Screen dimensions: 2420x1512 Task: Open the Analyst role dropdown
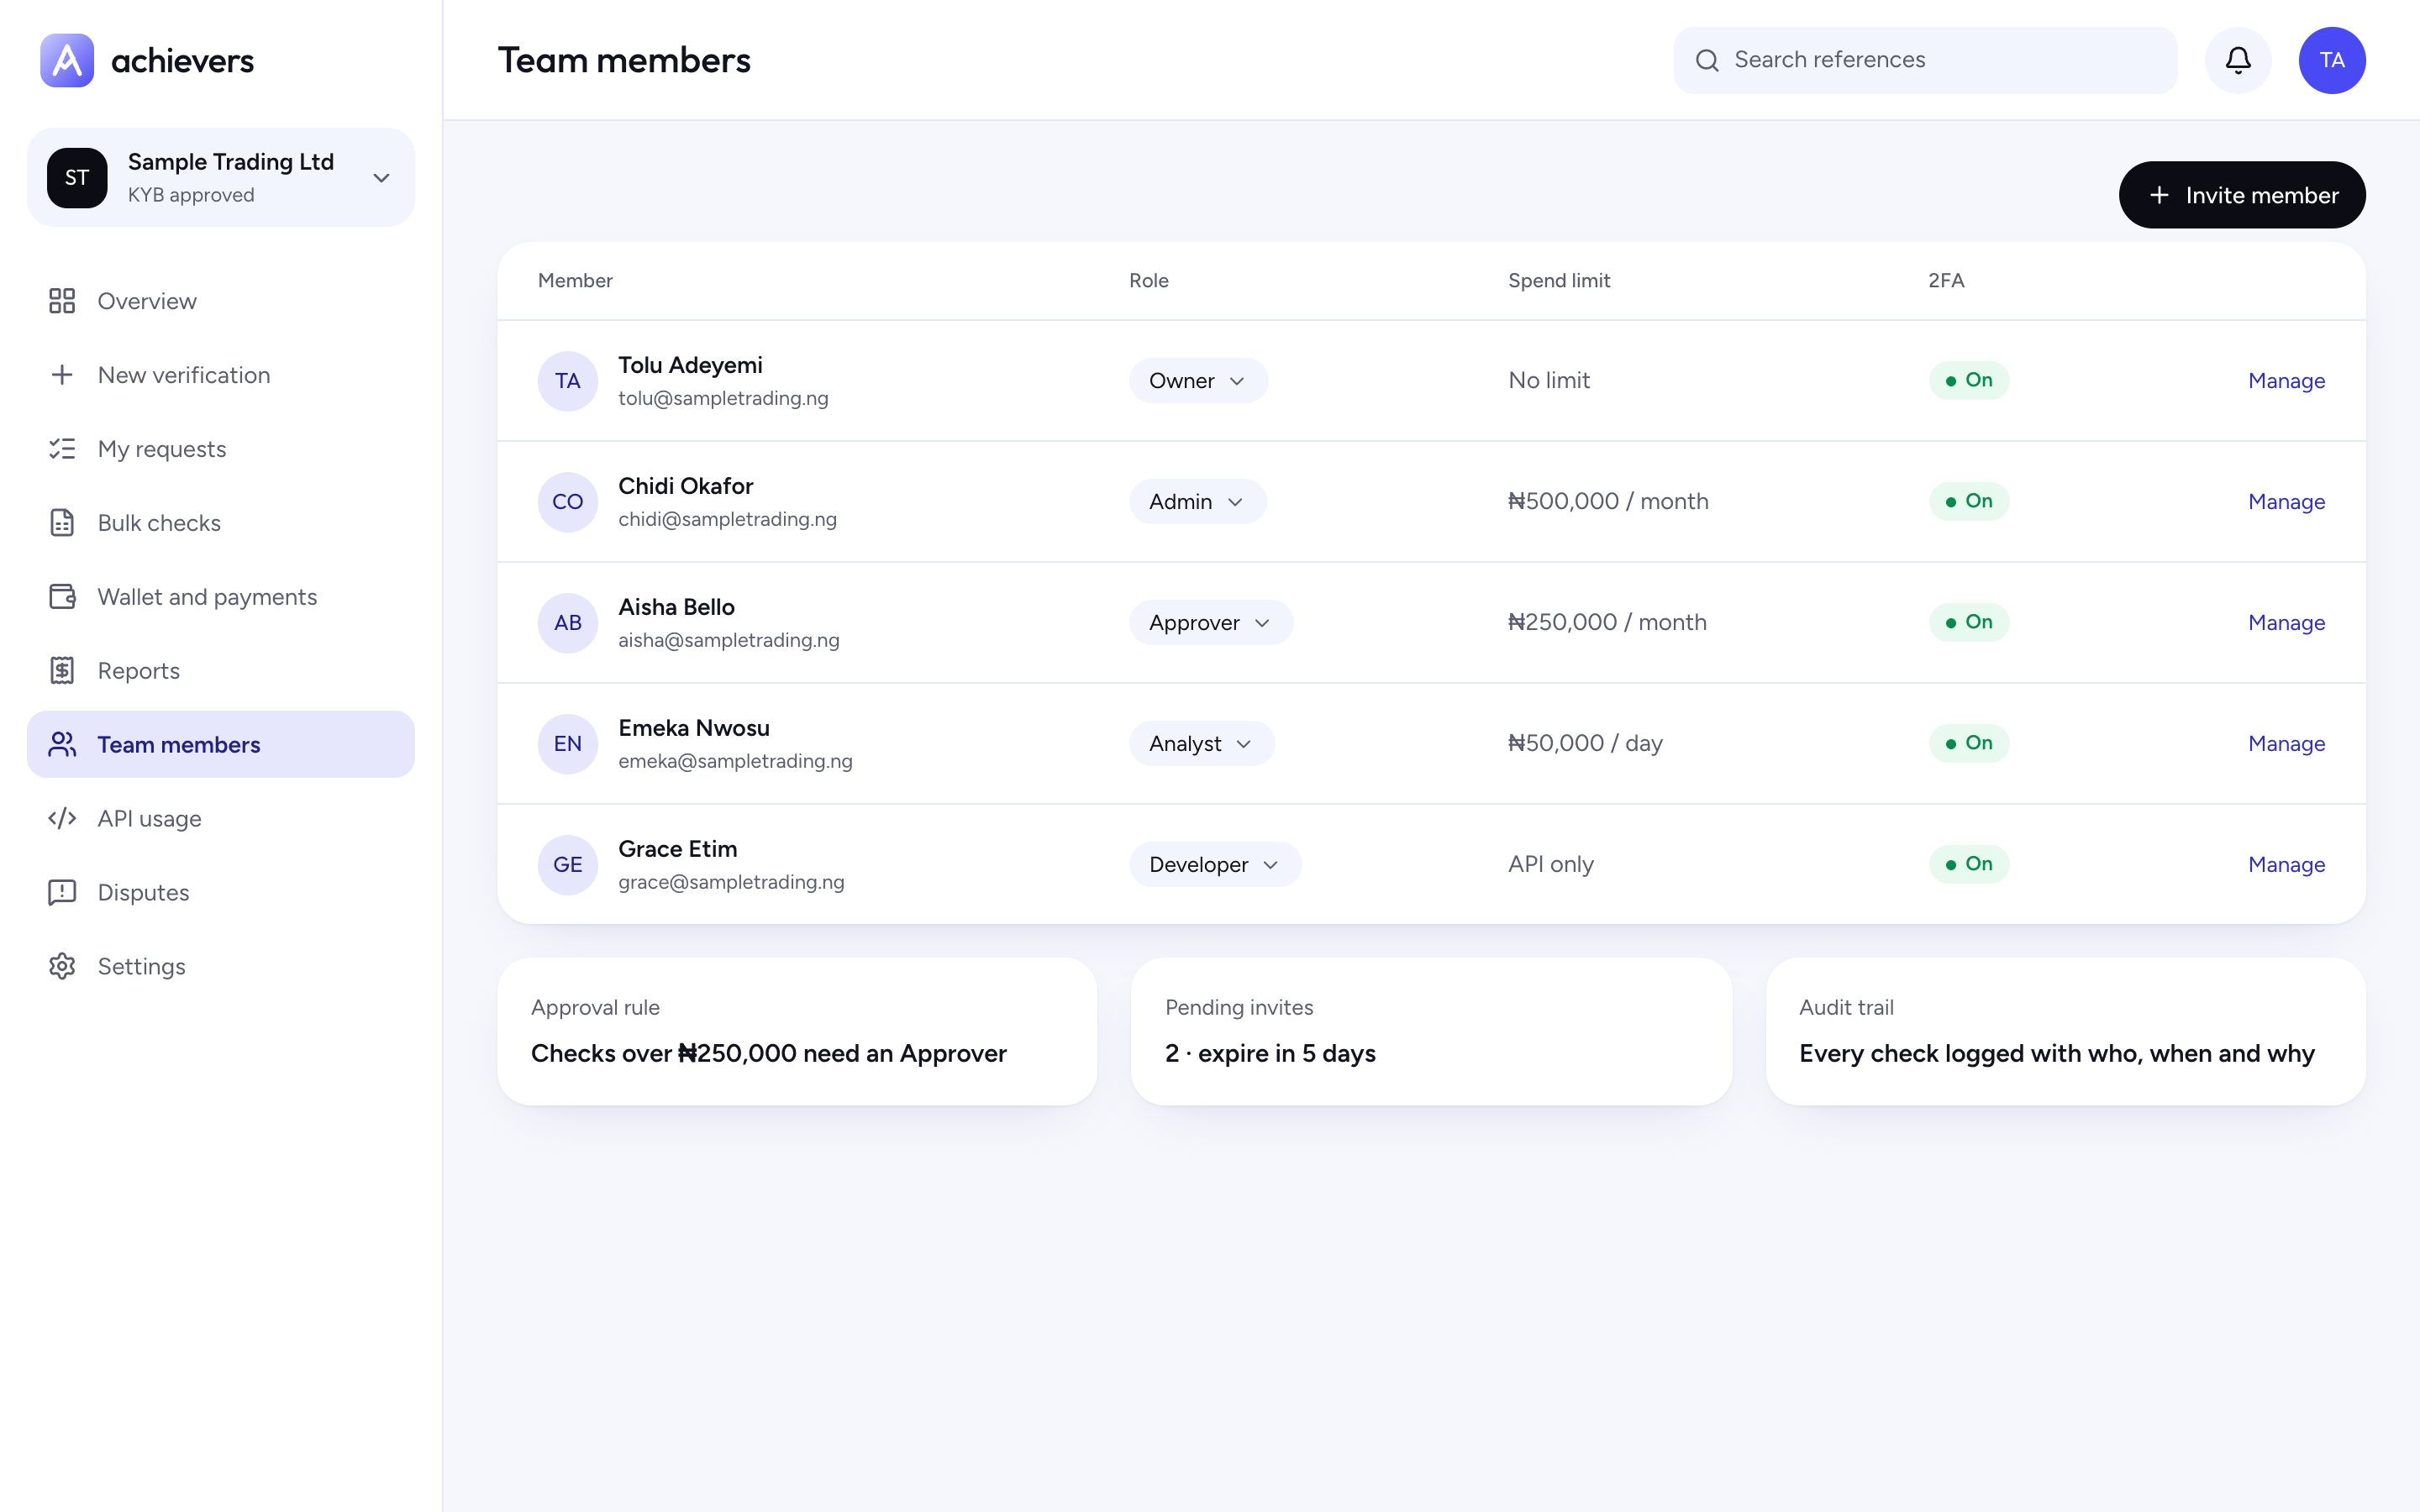point(1201,744)
